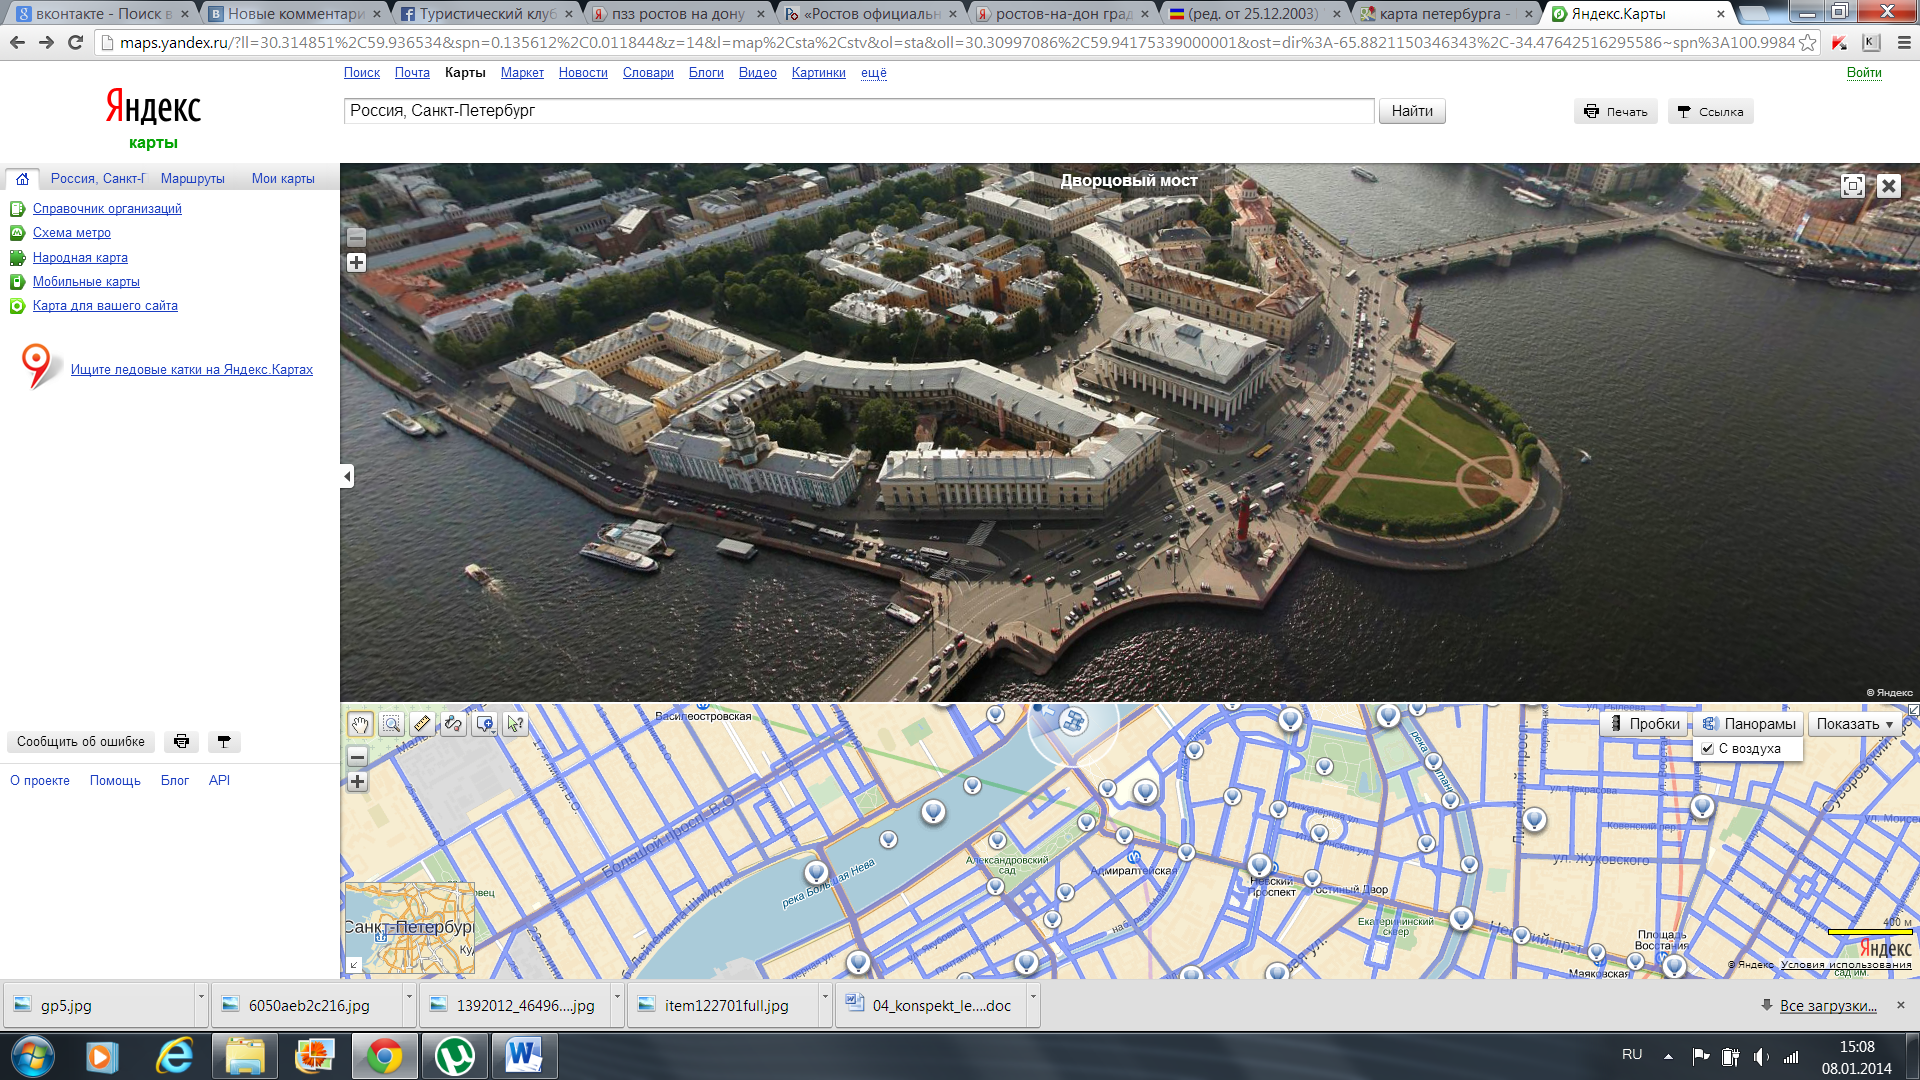
Task: Click the Сообщить об ошибке button
Action: point(81,742)
